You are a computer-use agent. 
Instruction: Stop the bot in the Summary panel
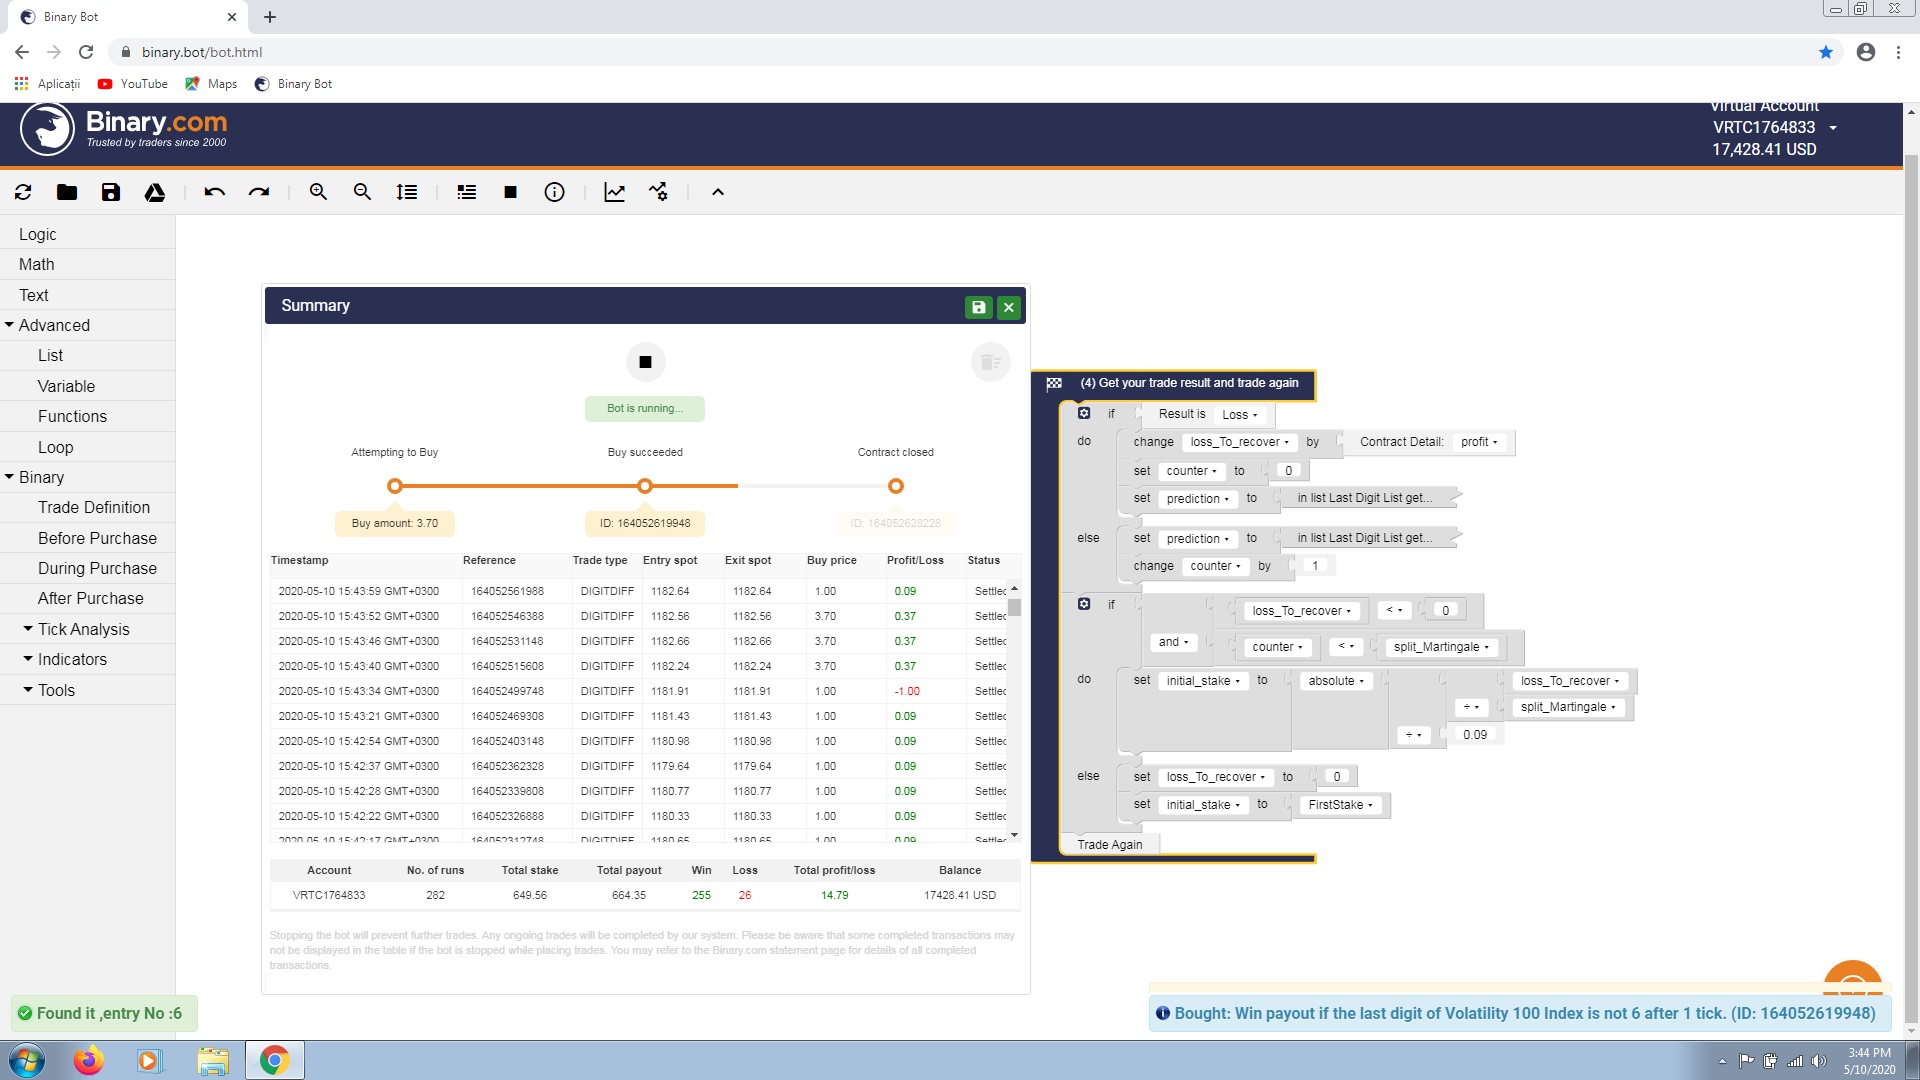coord(645,362)
